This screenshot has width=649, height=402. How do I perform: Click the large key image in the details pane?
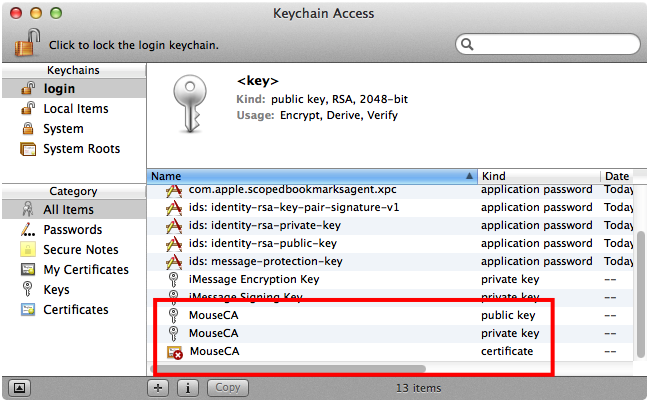(x=190, y=104)
